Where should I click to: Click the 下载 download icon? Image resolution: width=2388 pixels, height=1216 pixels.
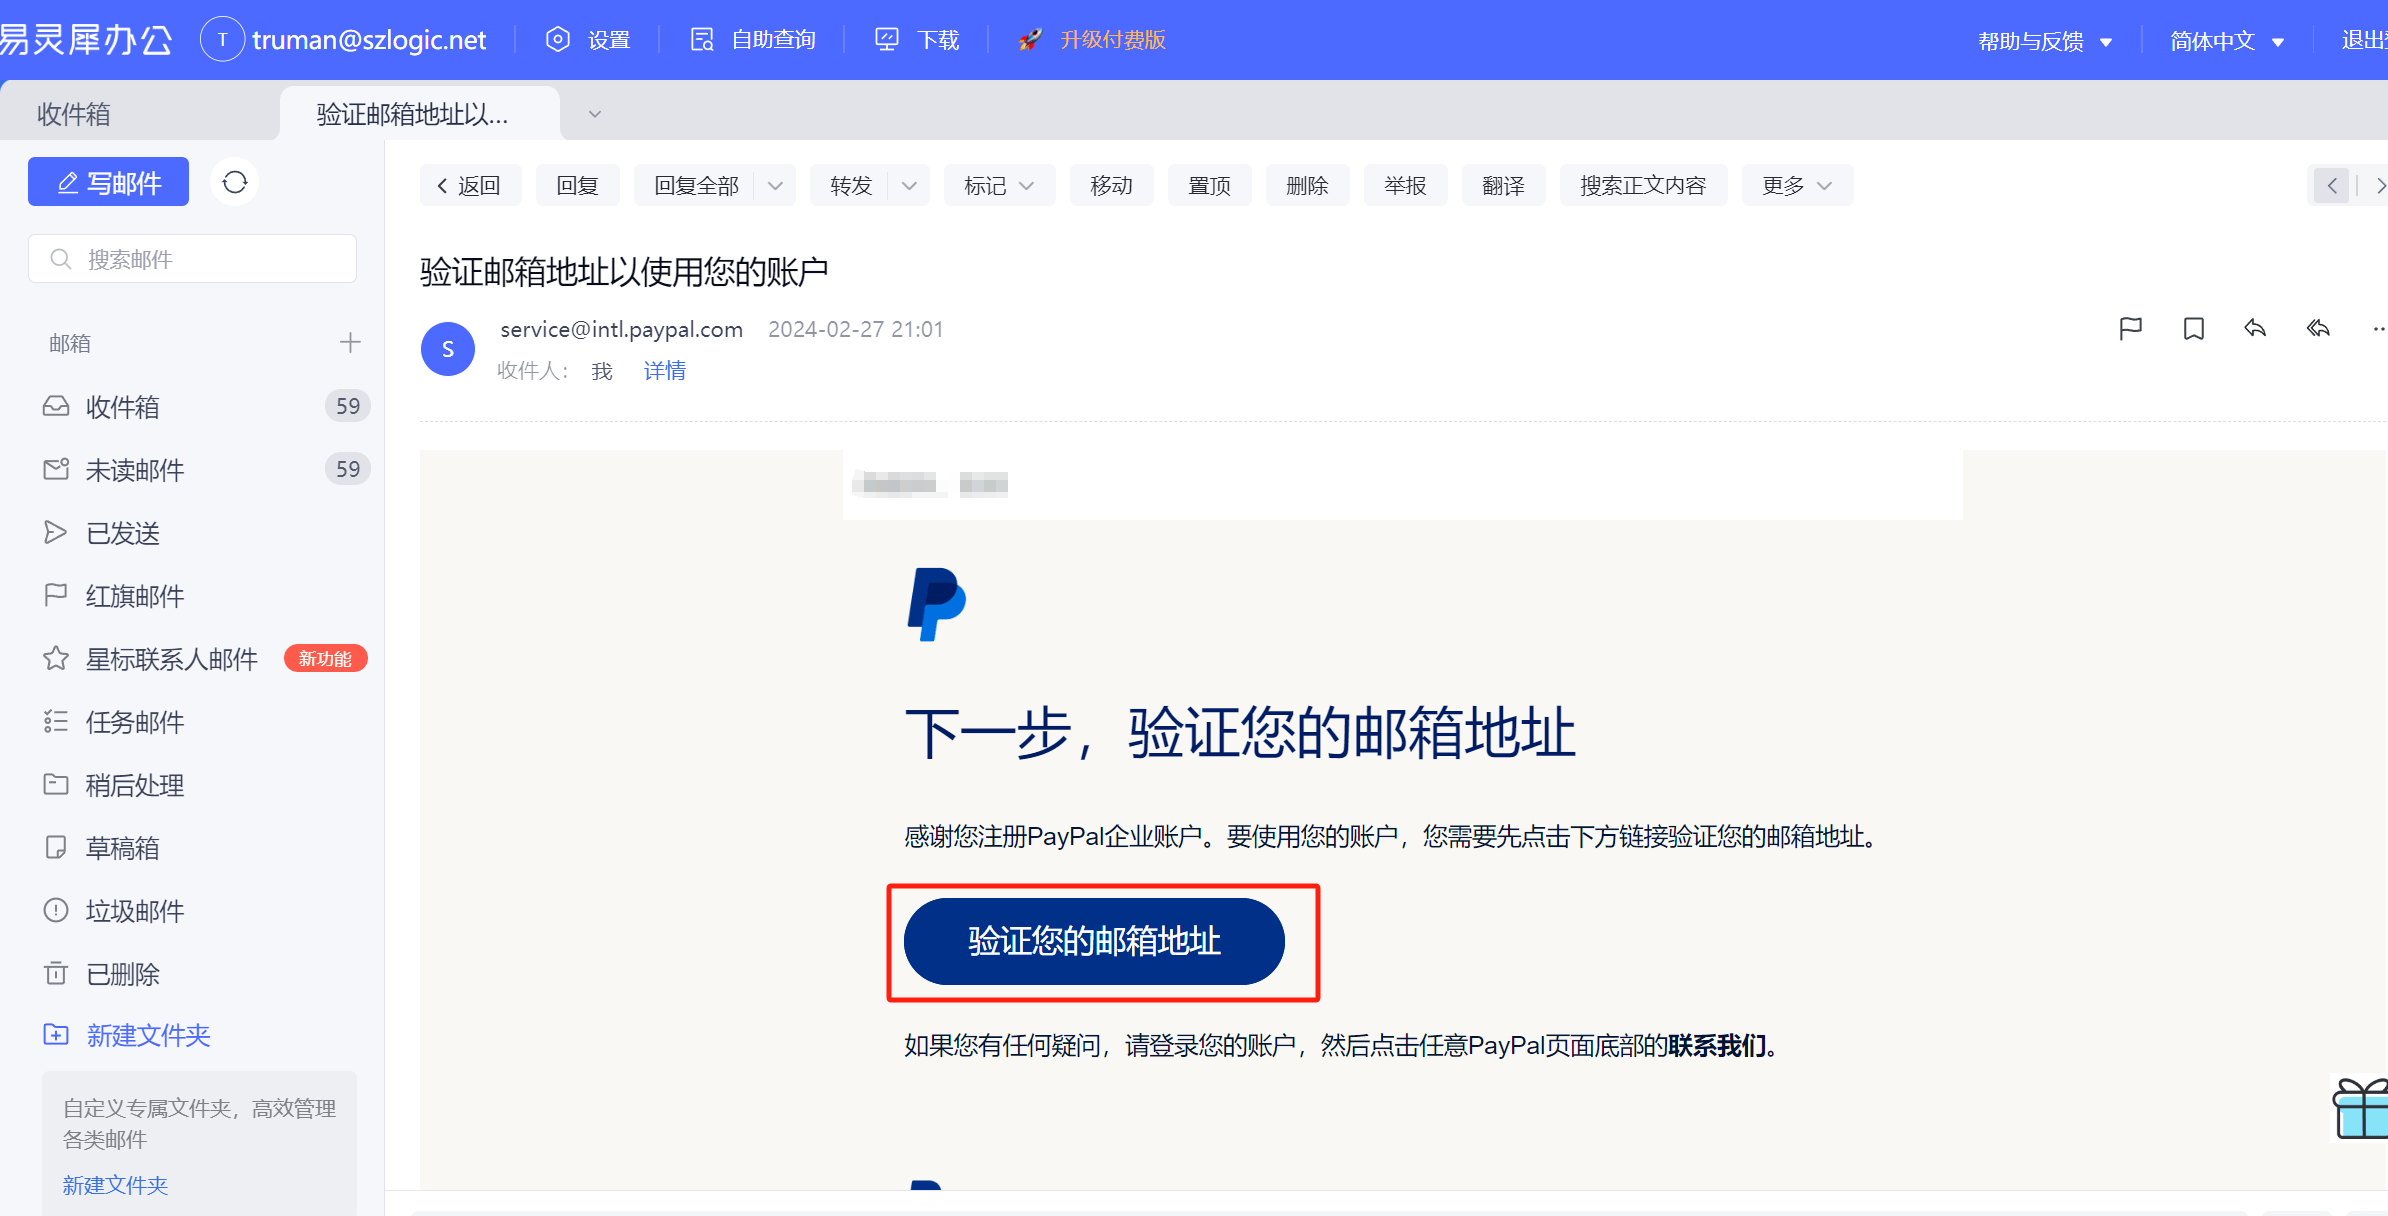[886, 38]
